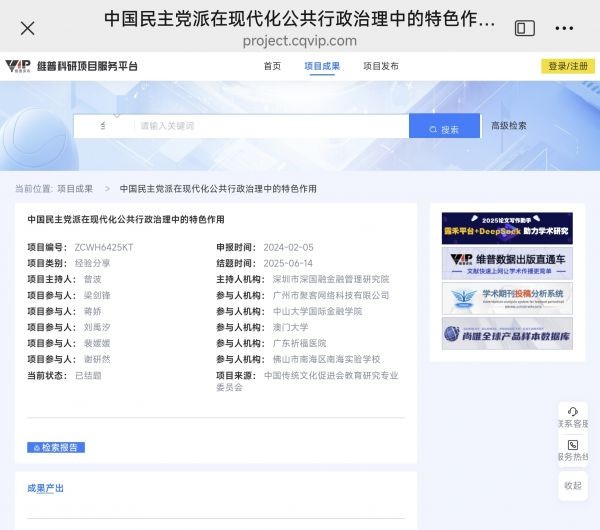Screen dimensions: 600x530
Task: Open the 尚唯全球产品样本数据库 banner
Action: 507,334
